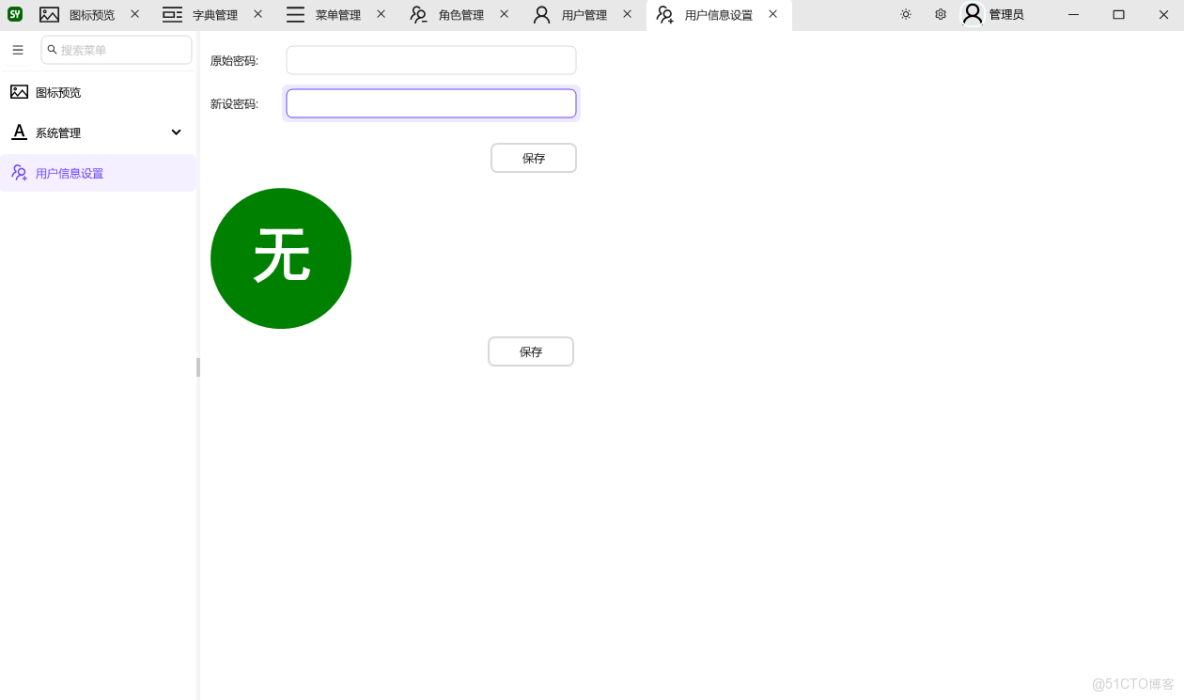Select the 系统管理 icon in the sidebar
Viewport: 1184px width, 700px height.
tap(19, 131)
